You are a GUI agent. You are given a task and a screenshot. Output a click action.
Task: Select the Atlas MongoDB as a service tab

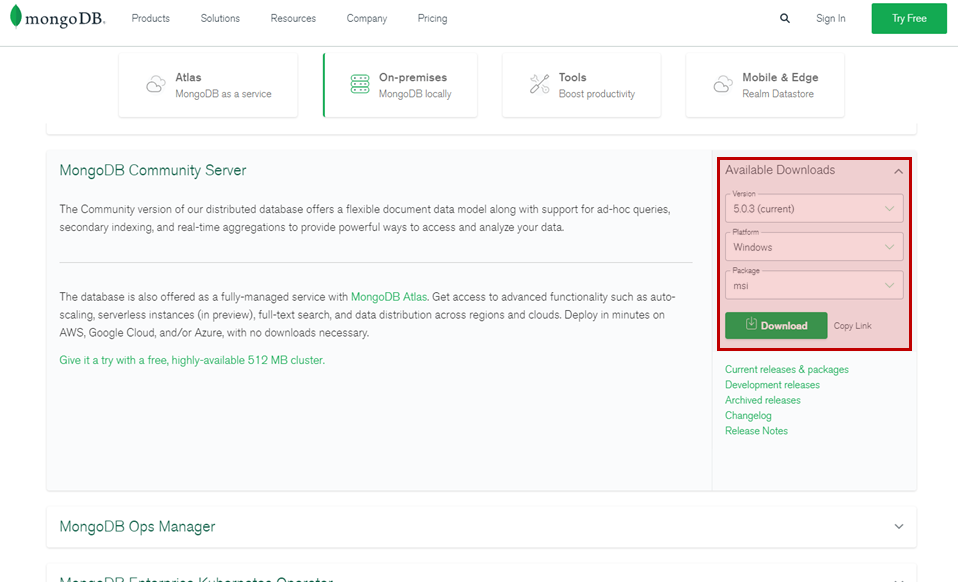tap(208, 85)
